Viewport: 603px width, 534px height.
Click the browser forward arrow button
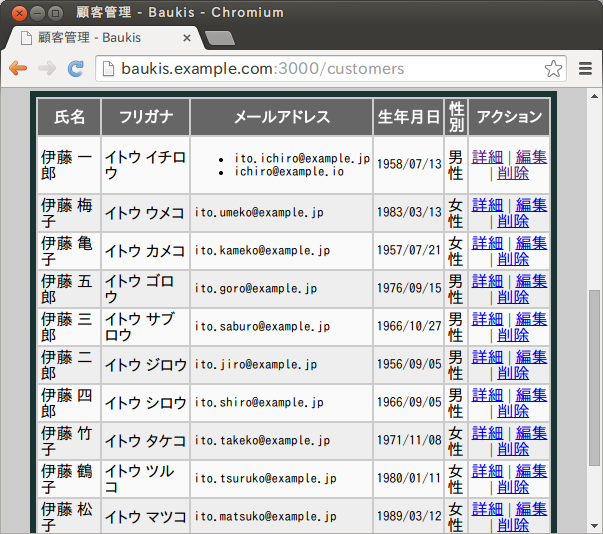(46, 69)
